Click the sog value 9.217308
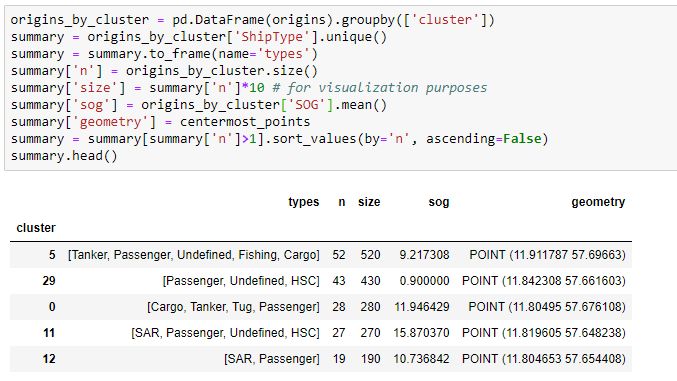The image size is (677, 381). 424,255
